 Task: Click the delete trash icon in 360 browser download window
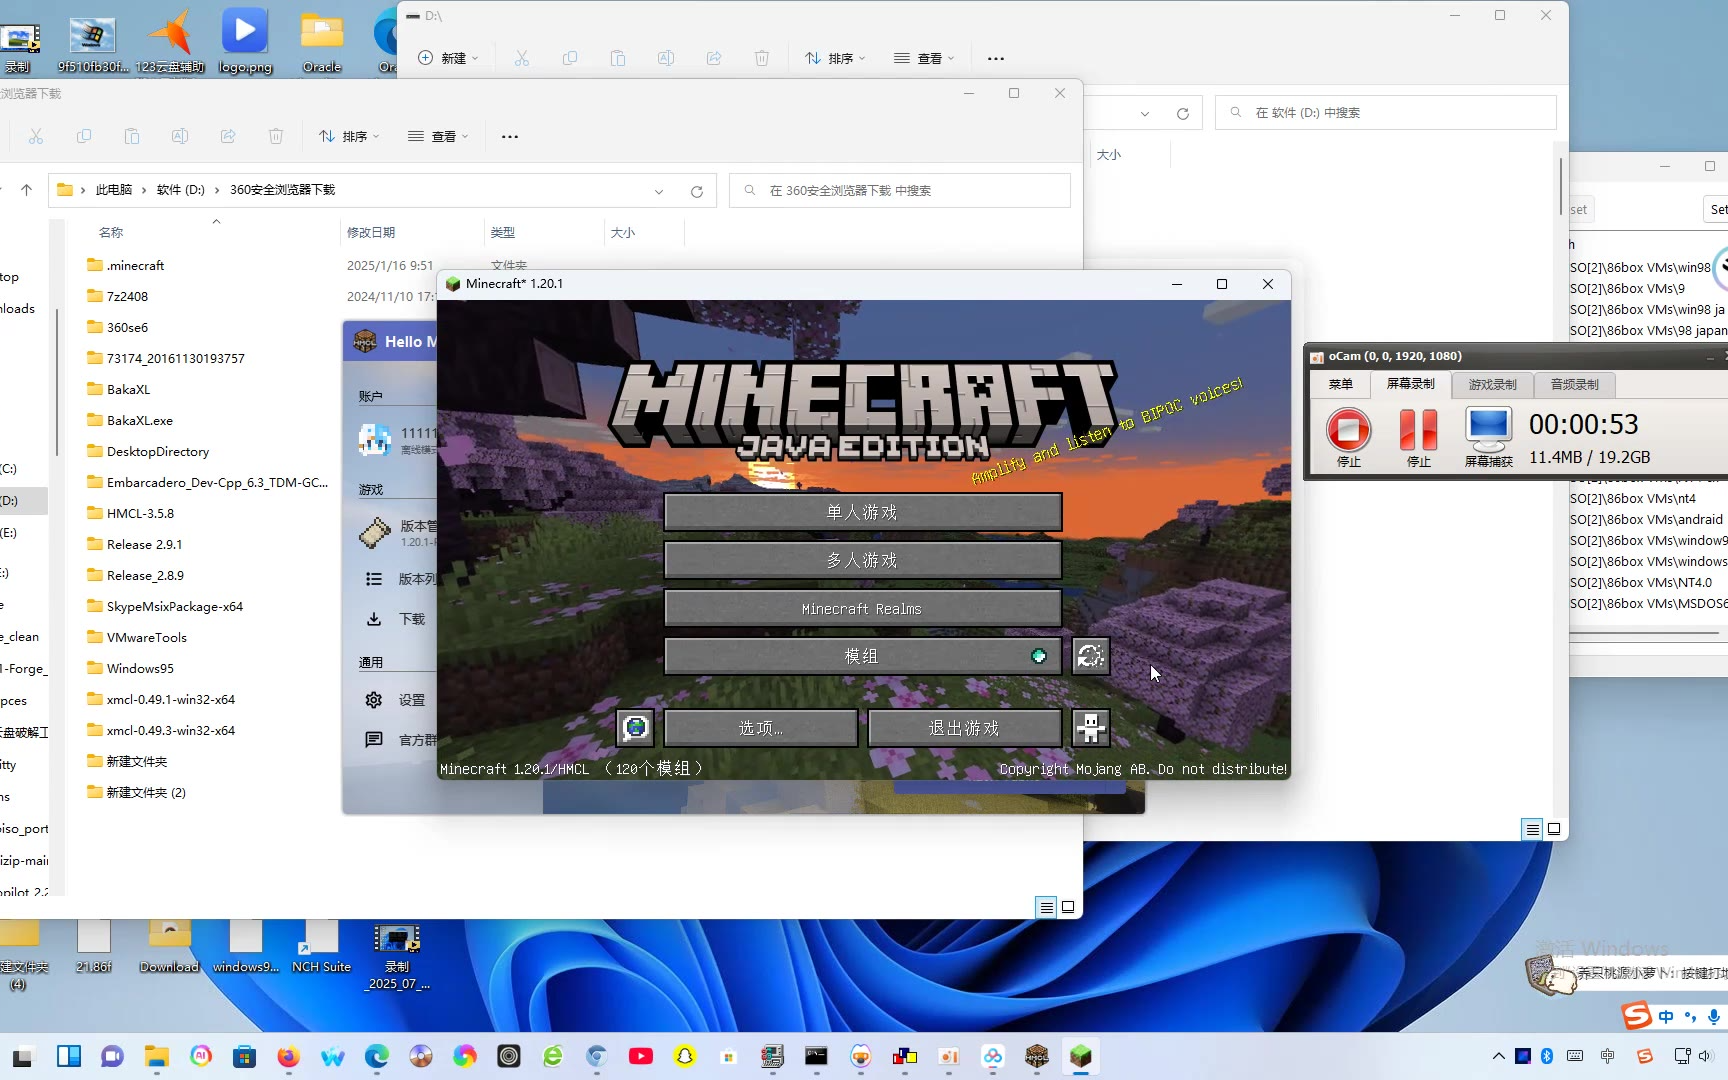tap(276, 136)
